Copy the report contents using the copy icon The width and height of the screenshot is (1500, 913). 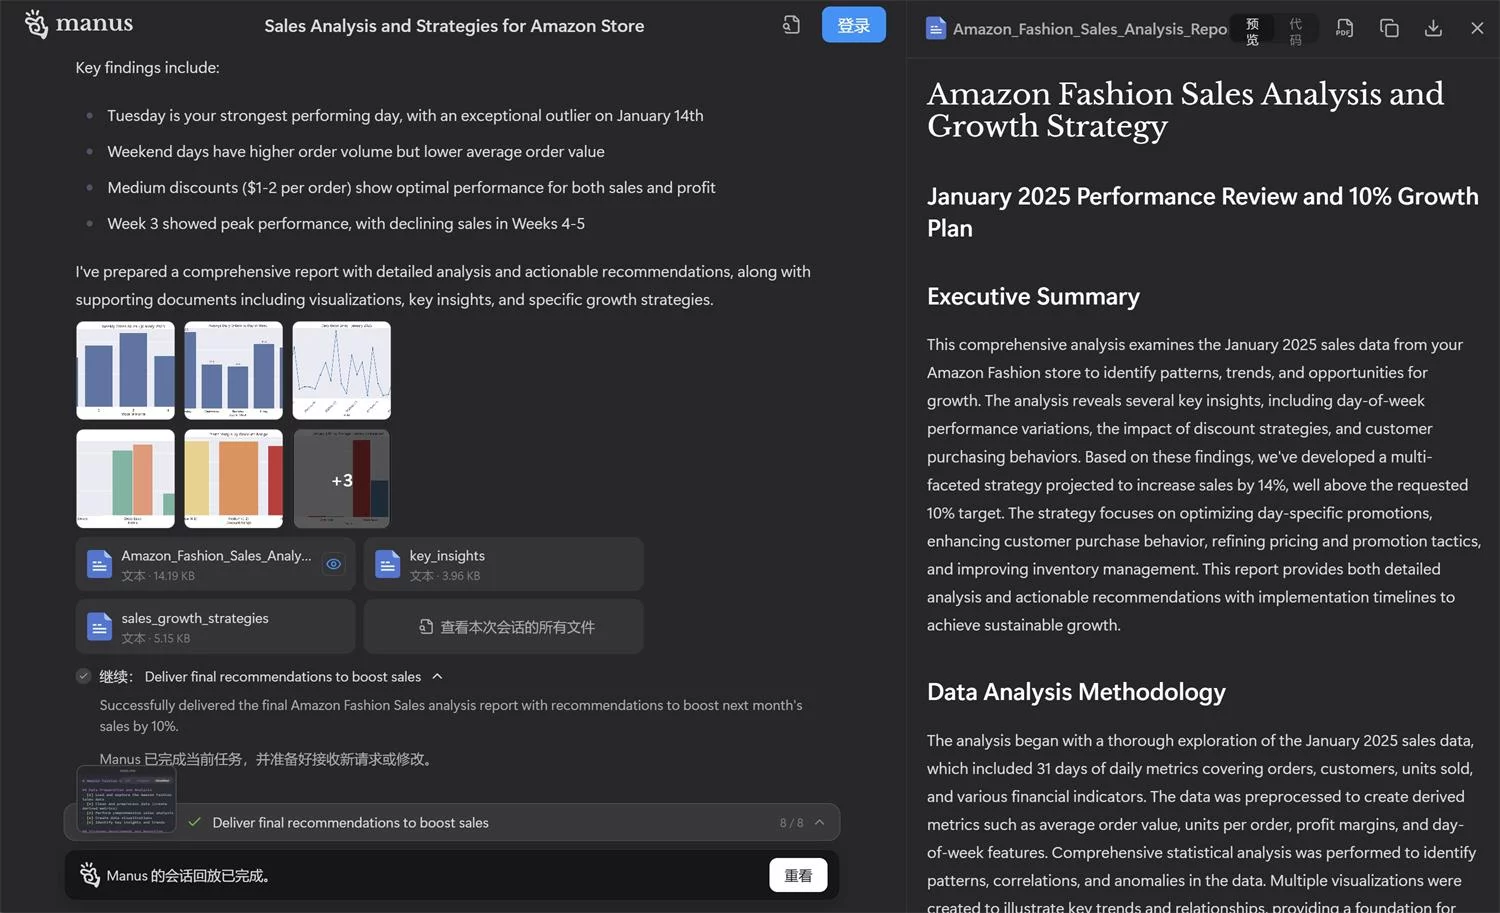1389,29
